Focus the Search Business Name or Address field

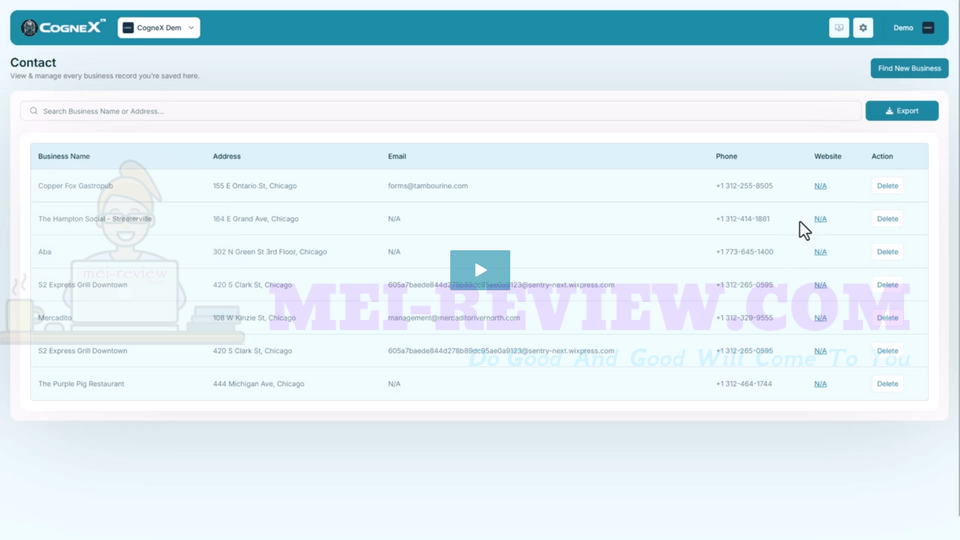[441, 111]
